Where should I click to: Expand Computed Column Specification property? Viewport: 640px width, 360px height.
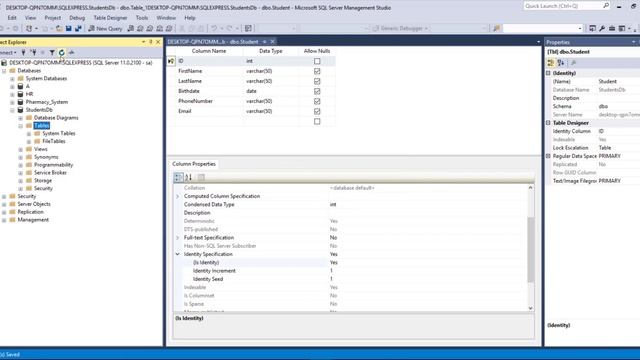pos(178,196)
